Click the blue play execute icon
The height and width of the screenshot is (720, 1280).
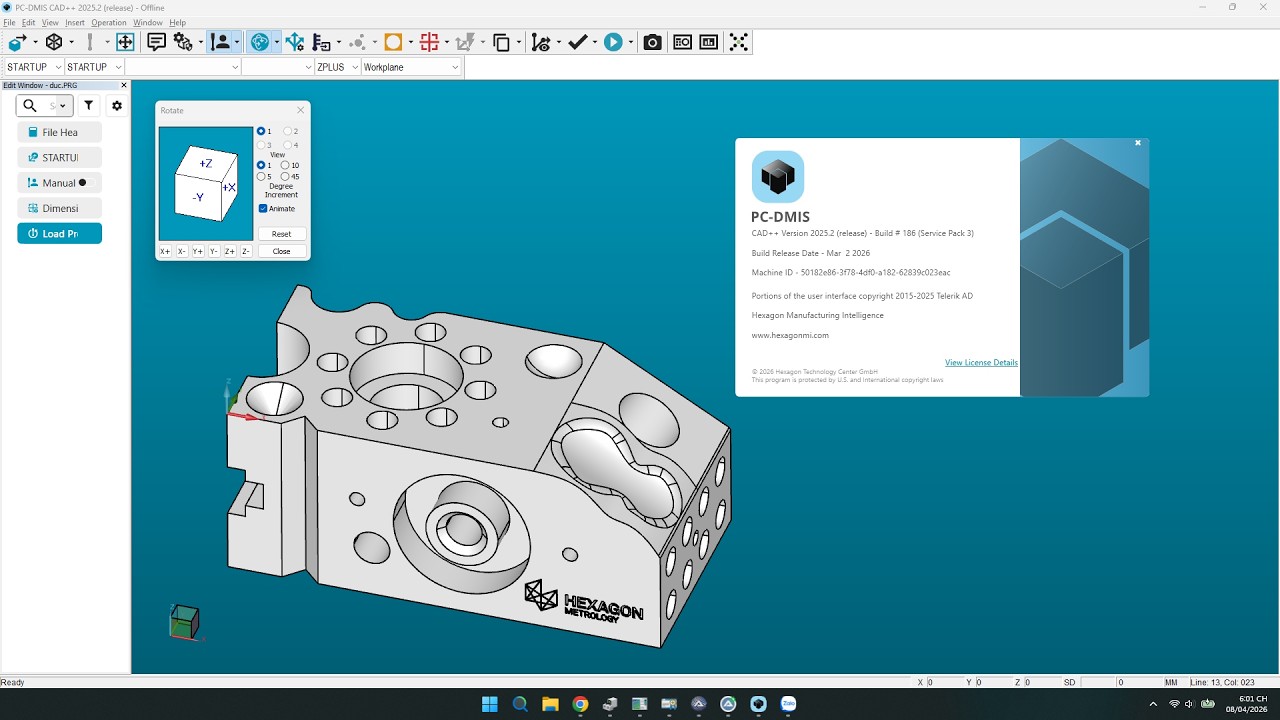[x=613, y=42]
